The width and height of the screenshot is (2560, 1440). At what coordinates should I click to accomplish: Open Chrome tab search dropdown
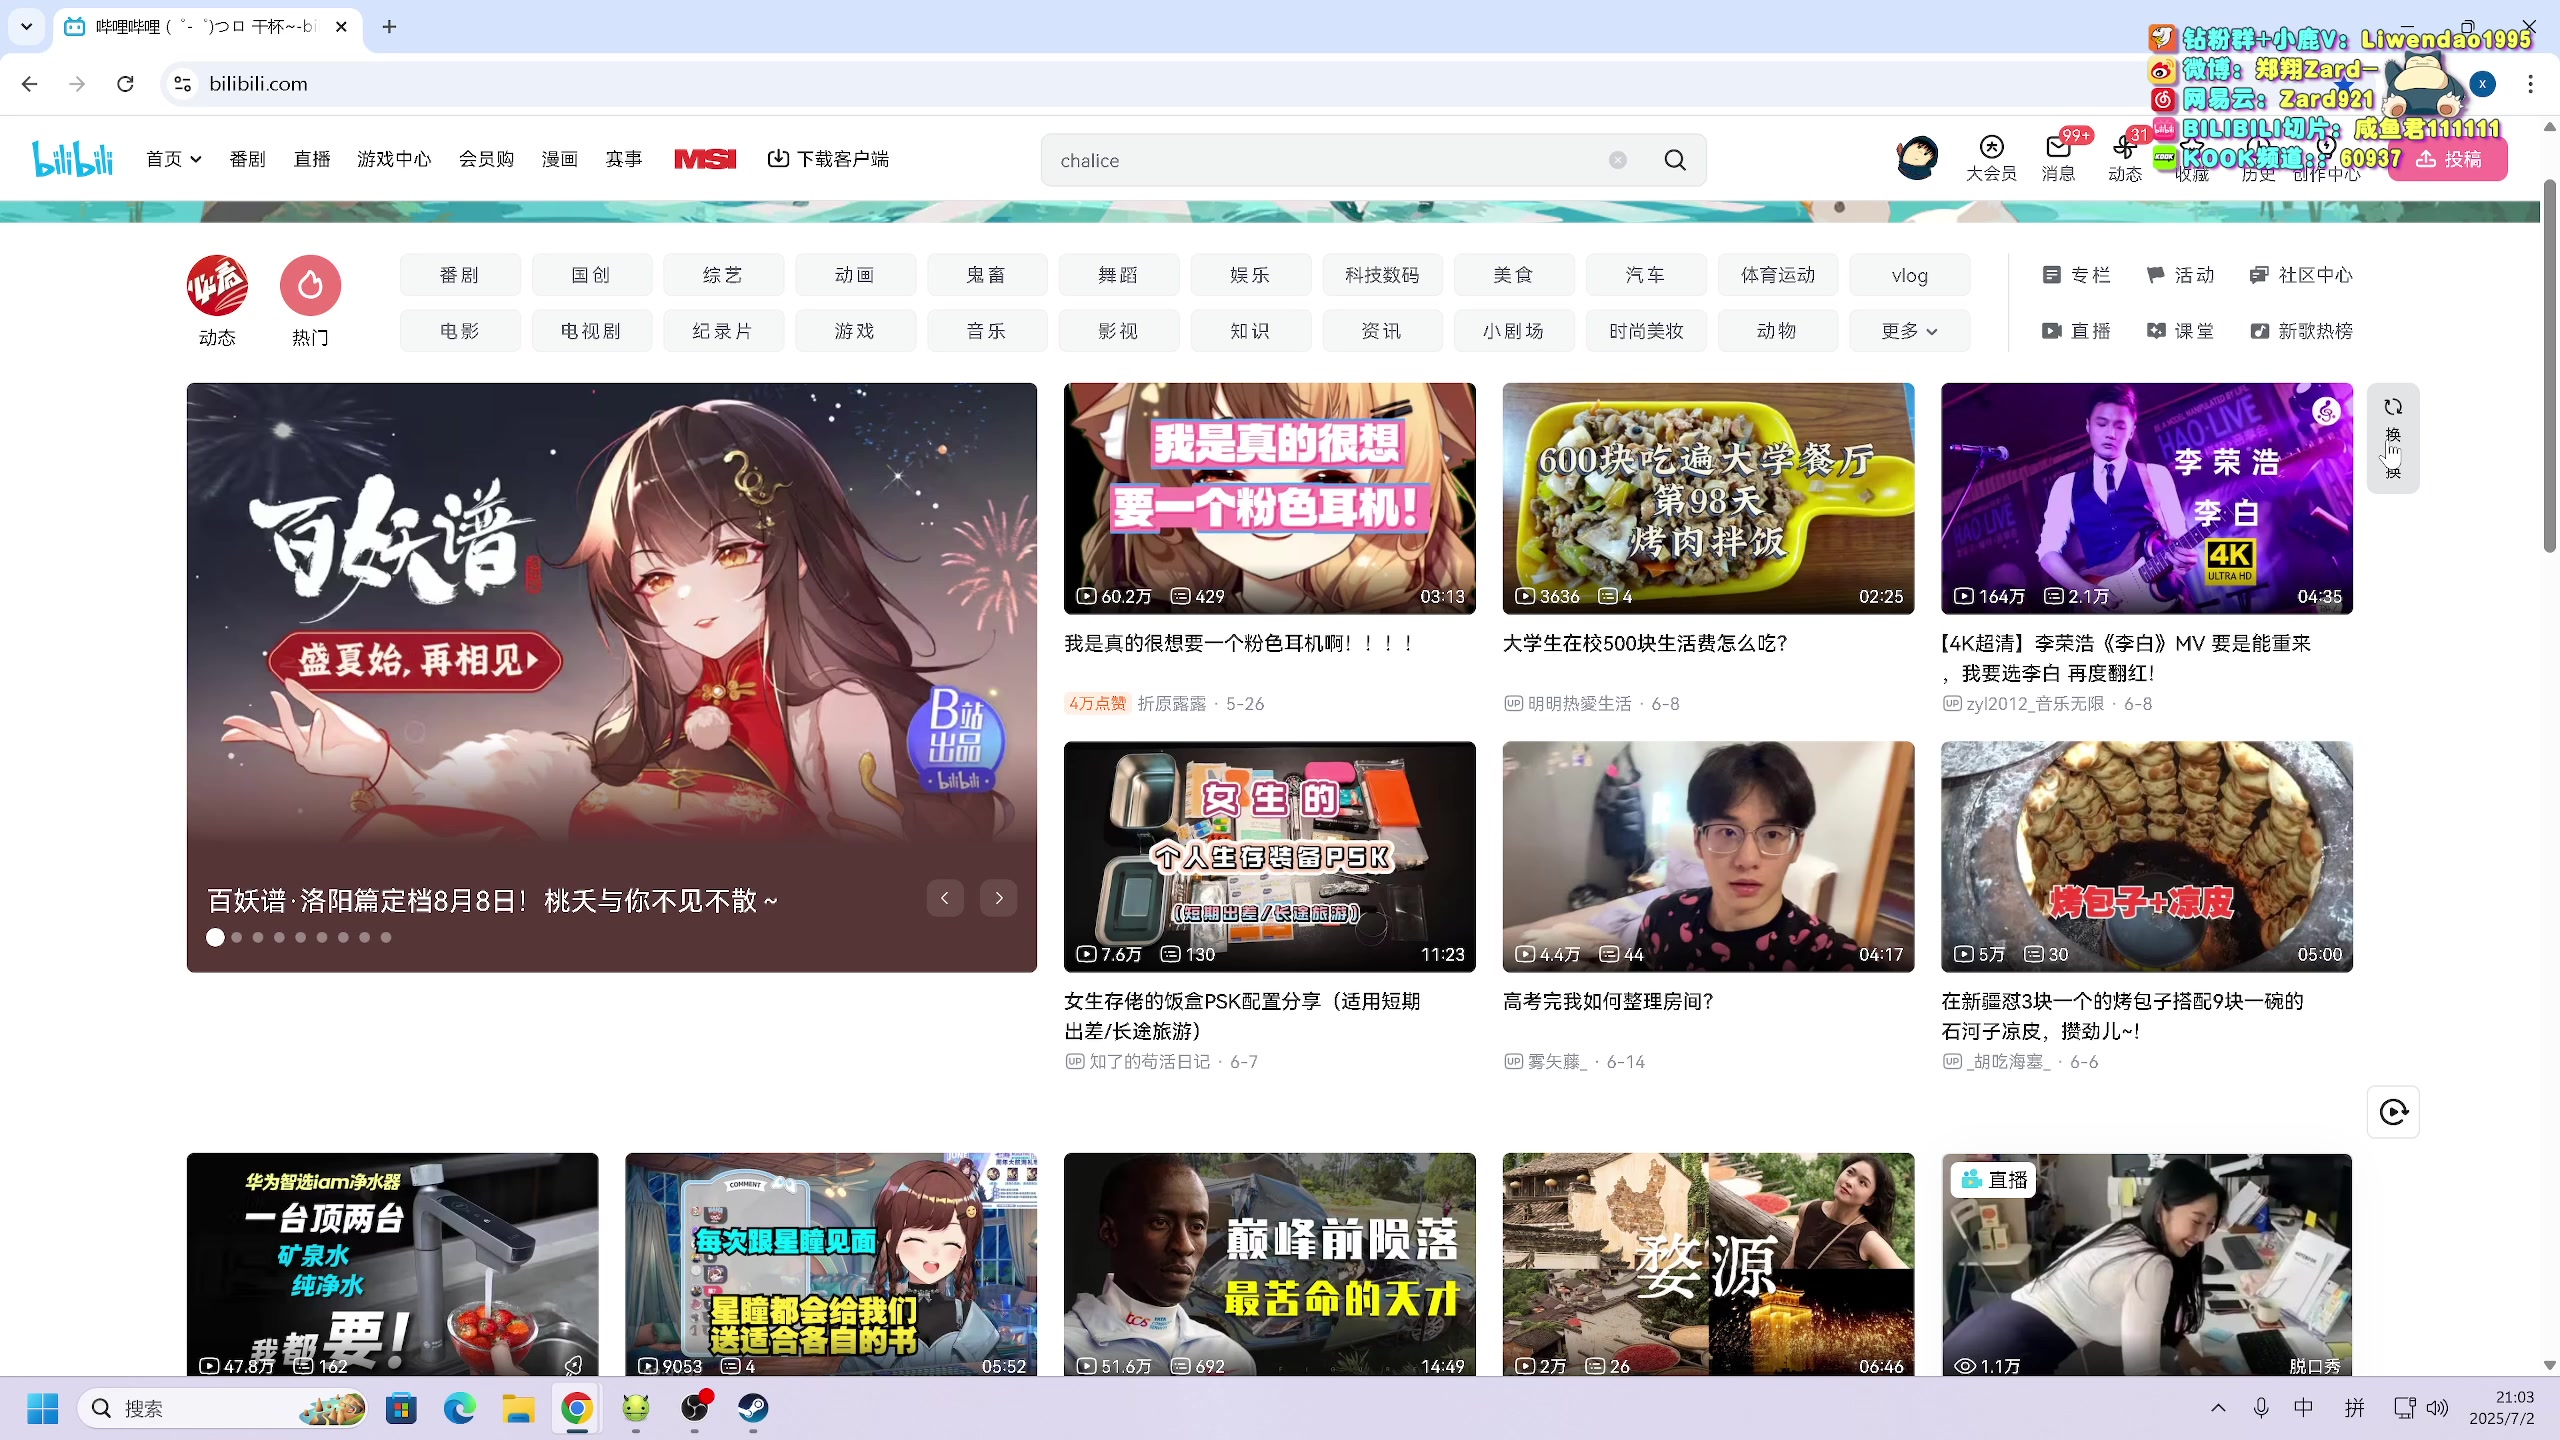click(x=27, y=27)
